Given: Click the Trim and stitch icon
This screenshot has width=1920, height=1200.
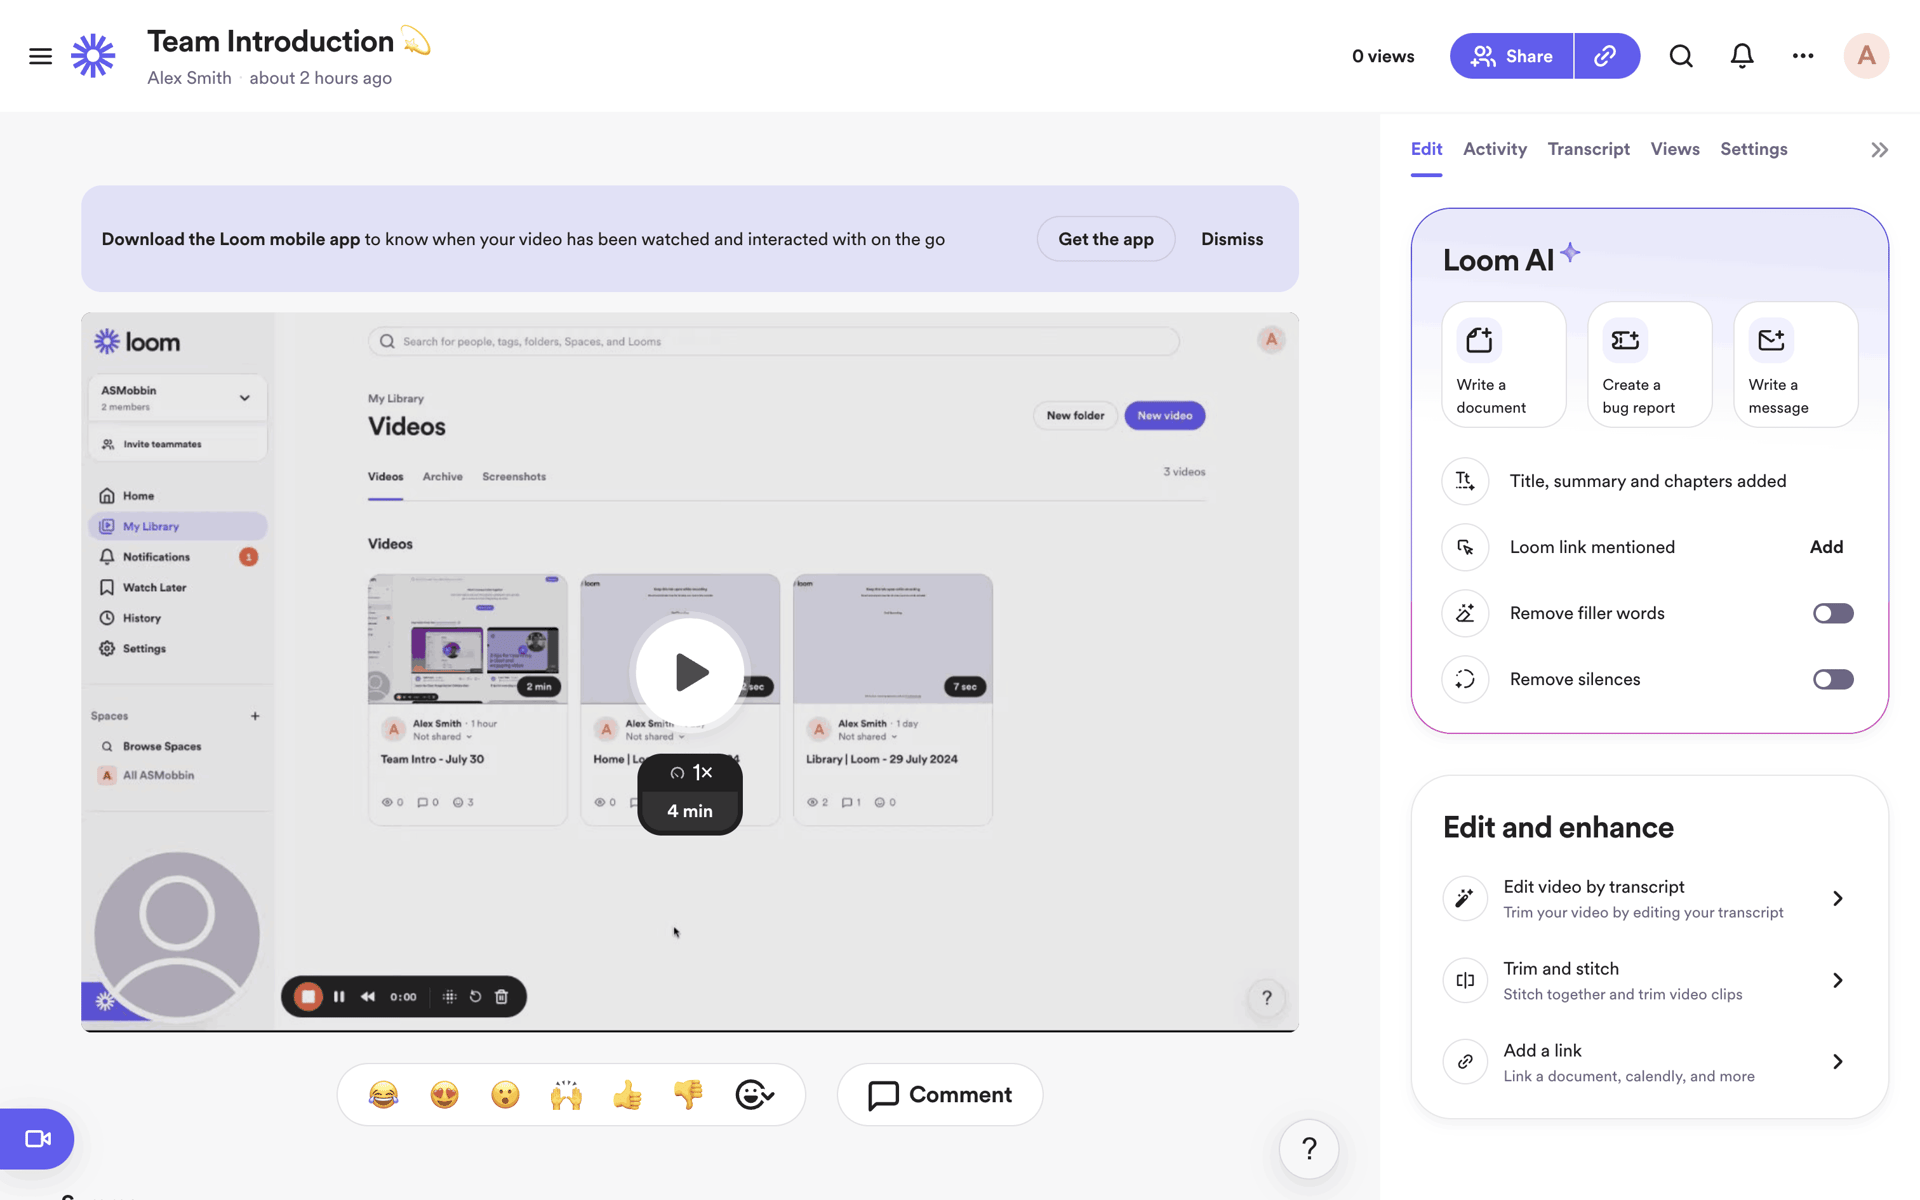Looking at the screenshot, I should coord(1465,980).
